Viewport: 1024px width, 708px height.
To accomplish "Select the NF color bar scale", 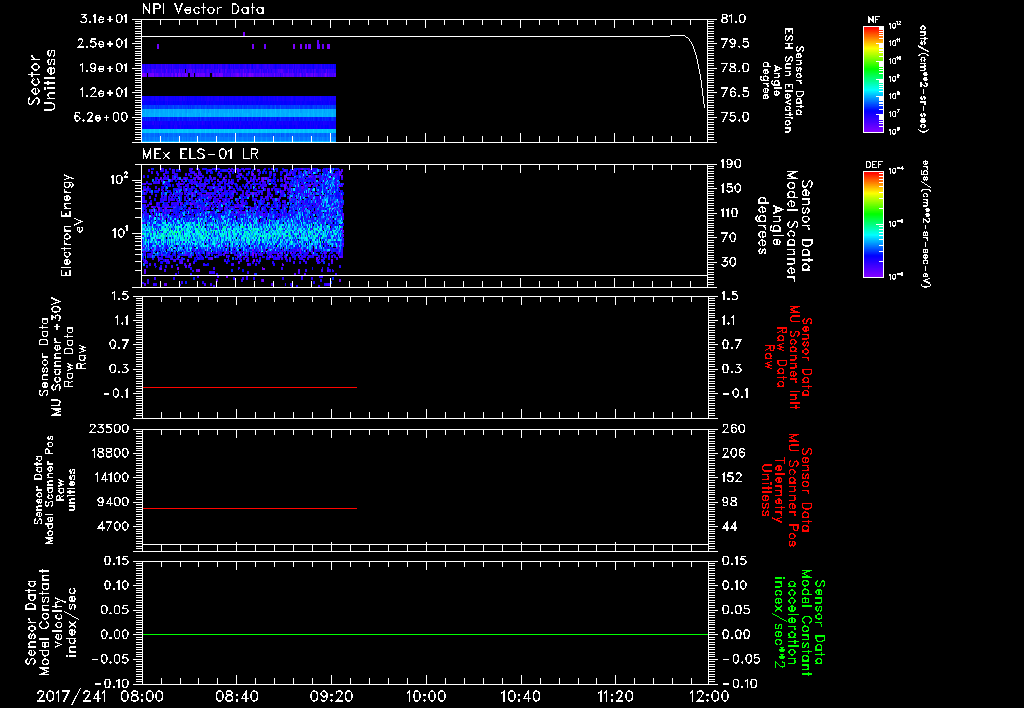I will pyautogui.click(x=873, y=79).
